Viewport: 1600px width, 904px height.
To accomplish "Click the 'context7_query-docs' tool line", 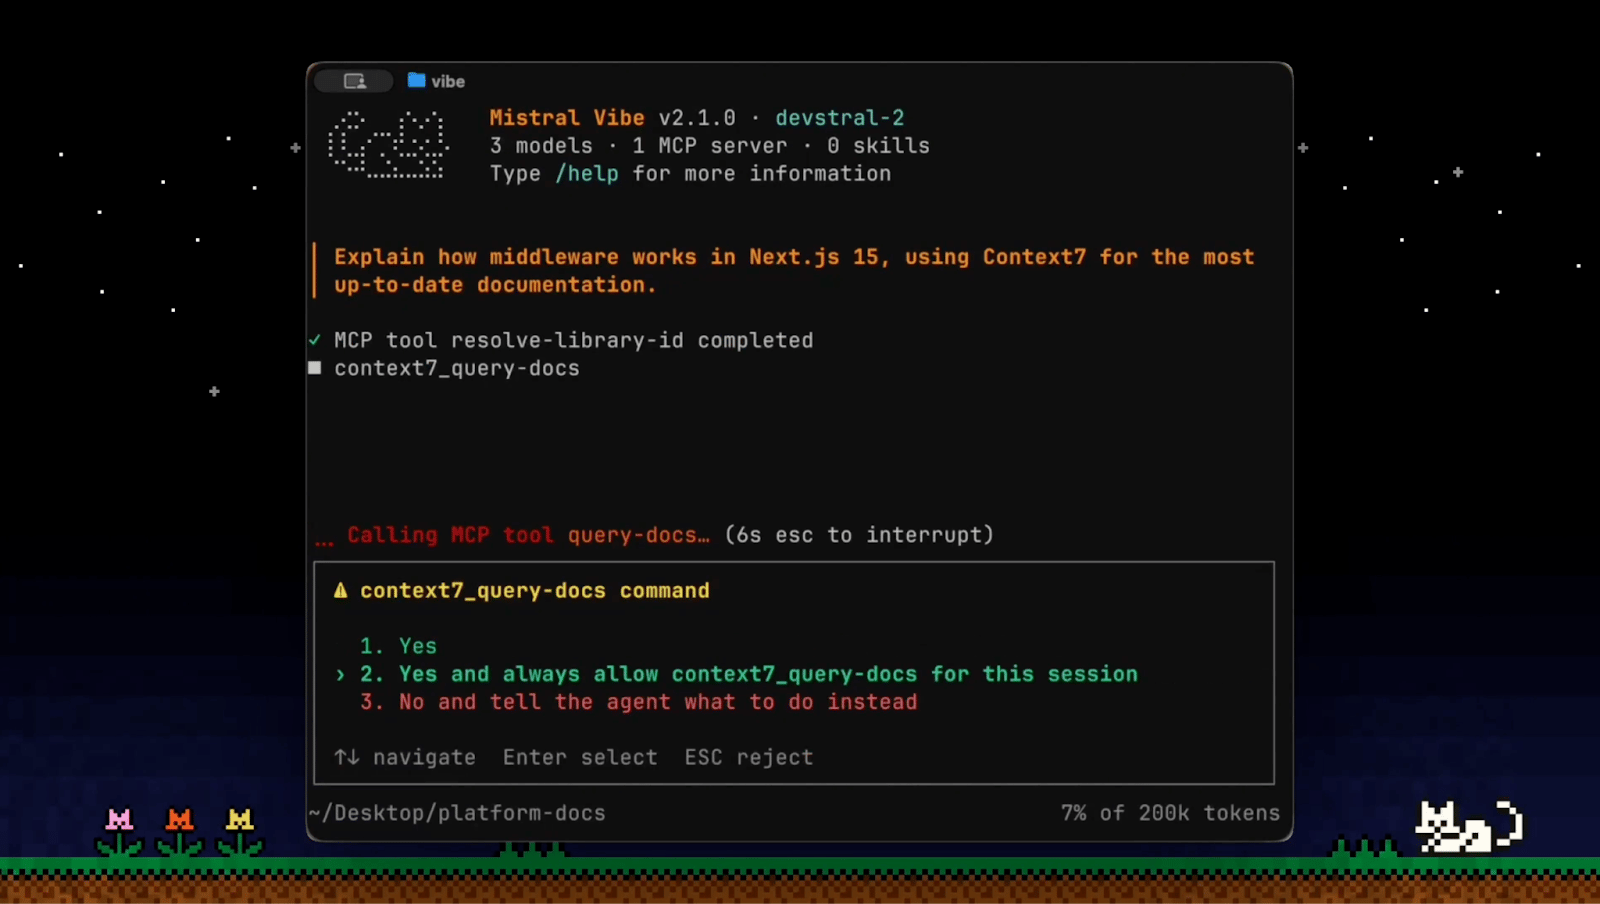I will pyautogui.click(x=457, y=368).
